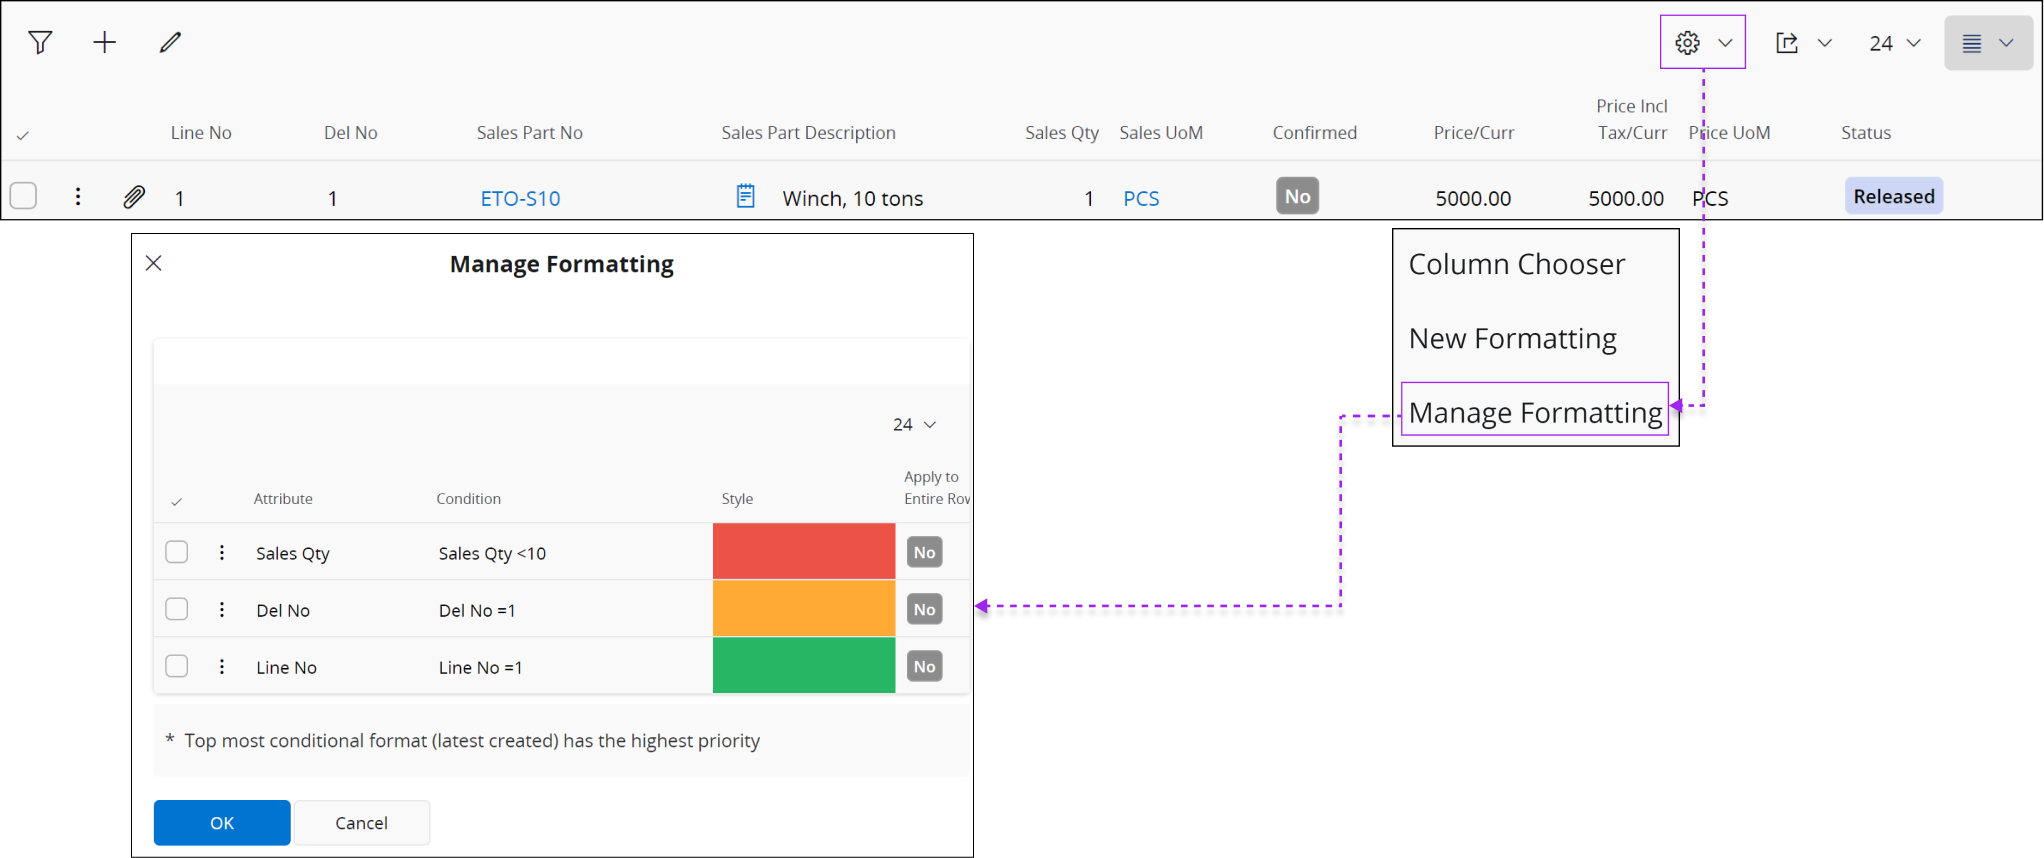
Task: Open the document icon beside Winch description
Action: coord(746,196)
